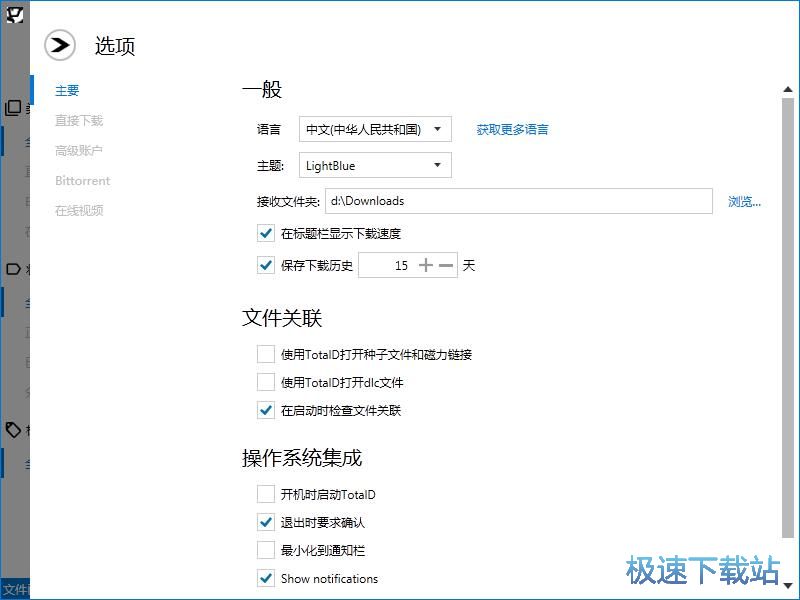Click the back arrow icon beside 选项

(x=60, y=45)
